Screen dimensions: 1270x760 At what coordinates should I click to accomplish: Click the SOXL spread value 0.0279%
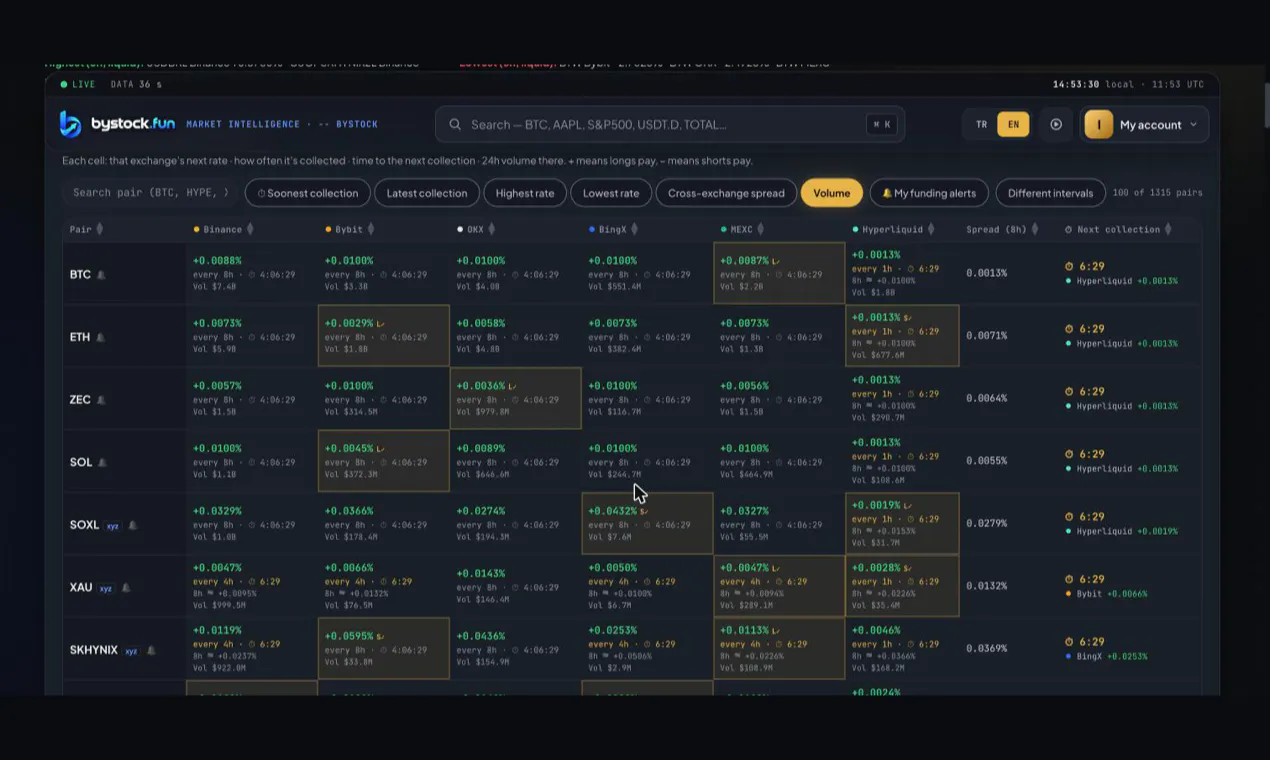(987, 524)
